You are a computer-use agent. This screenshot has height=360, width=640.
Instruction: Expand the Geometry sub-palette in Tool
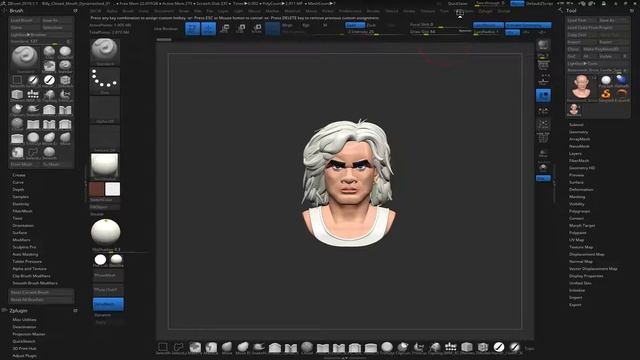point(578,132)
